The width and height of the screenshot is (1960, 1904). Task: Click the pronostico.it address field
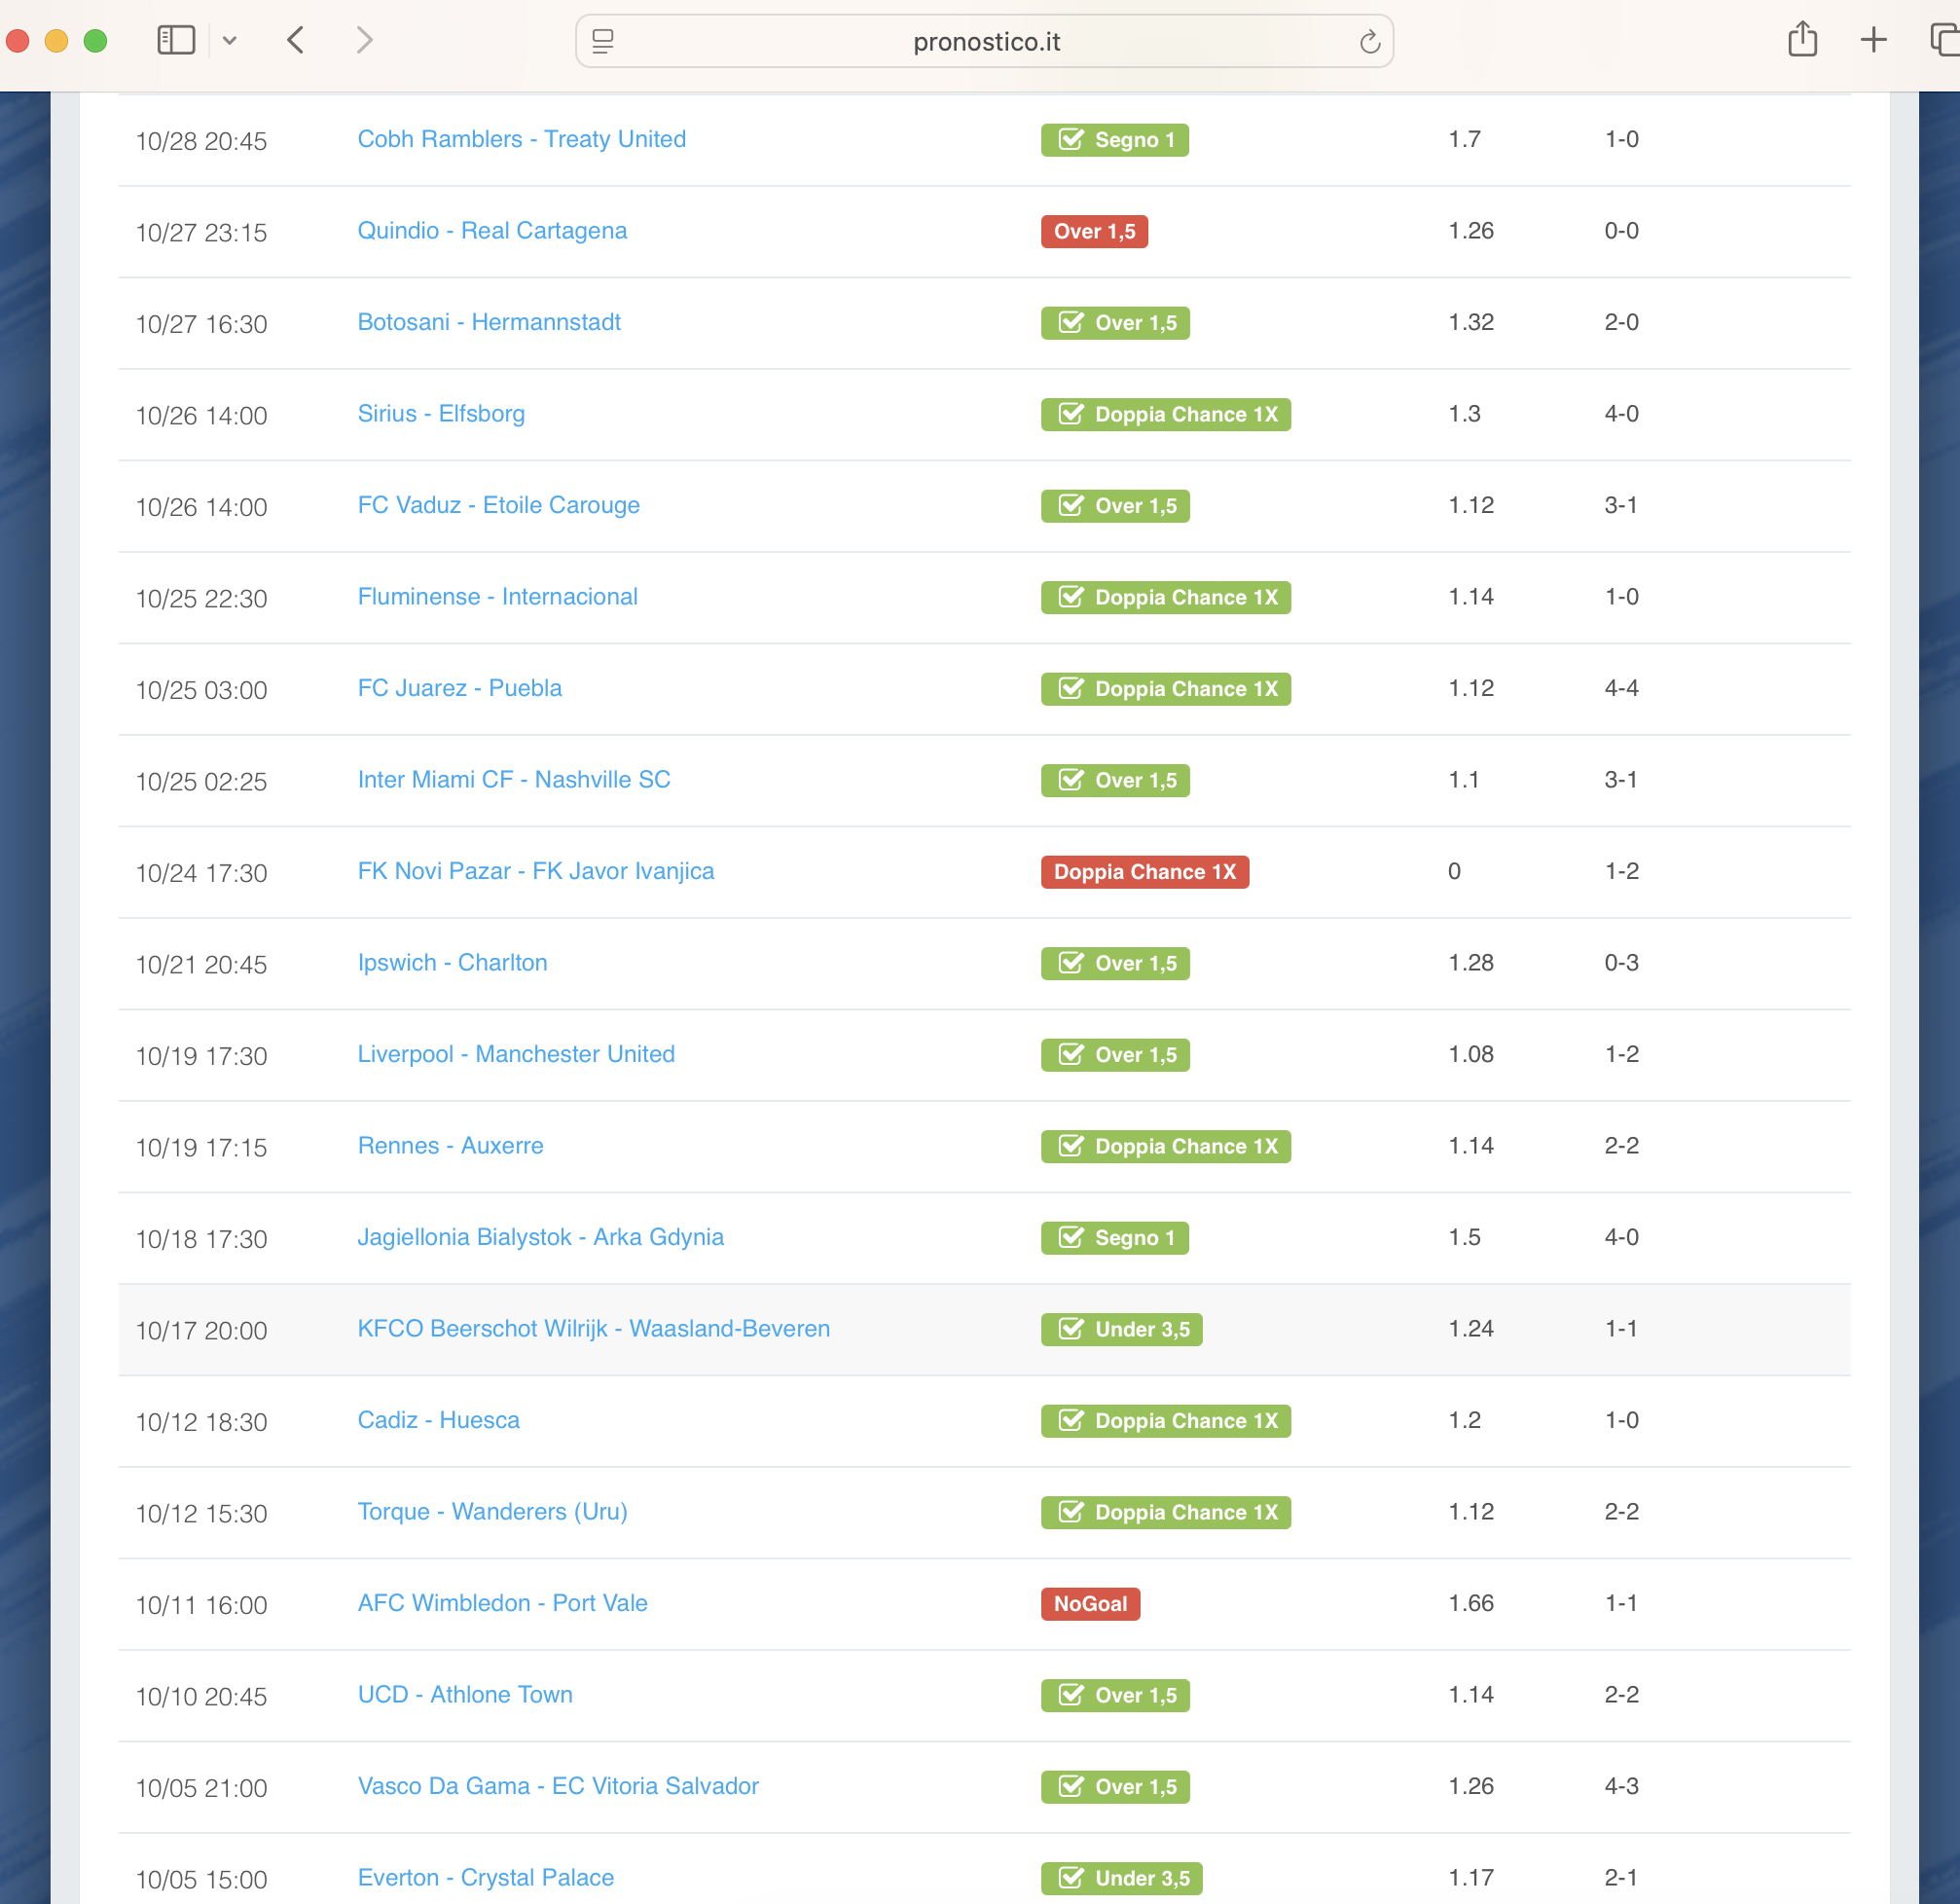985,41
